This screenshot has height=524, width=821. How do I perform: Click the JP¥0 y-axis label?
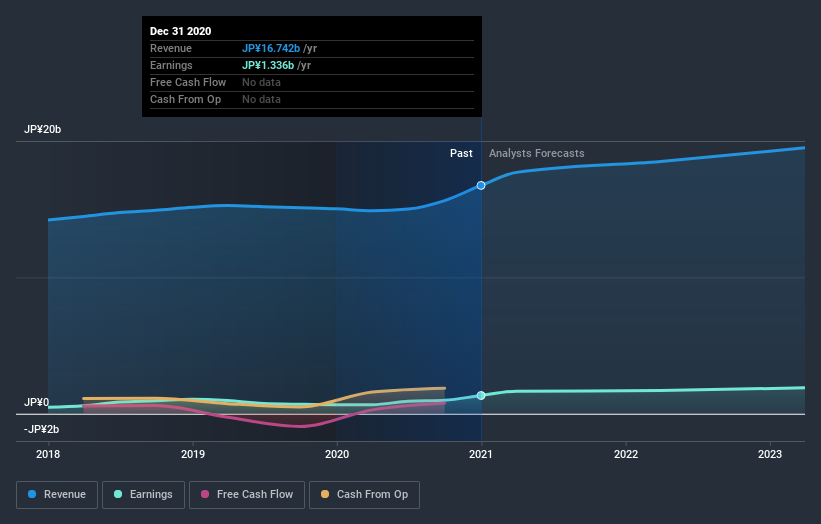(36, 402)
